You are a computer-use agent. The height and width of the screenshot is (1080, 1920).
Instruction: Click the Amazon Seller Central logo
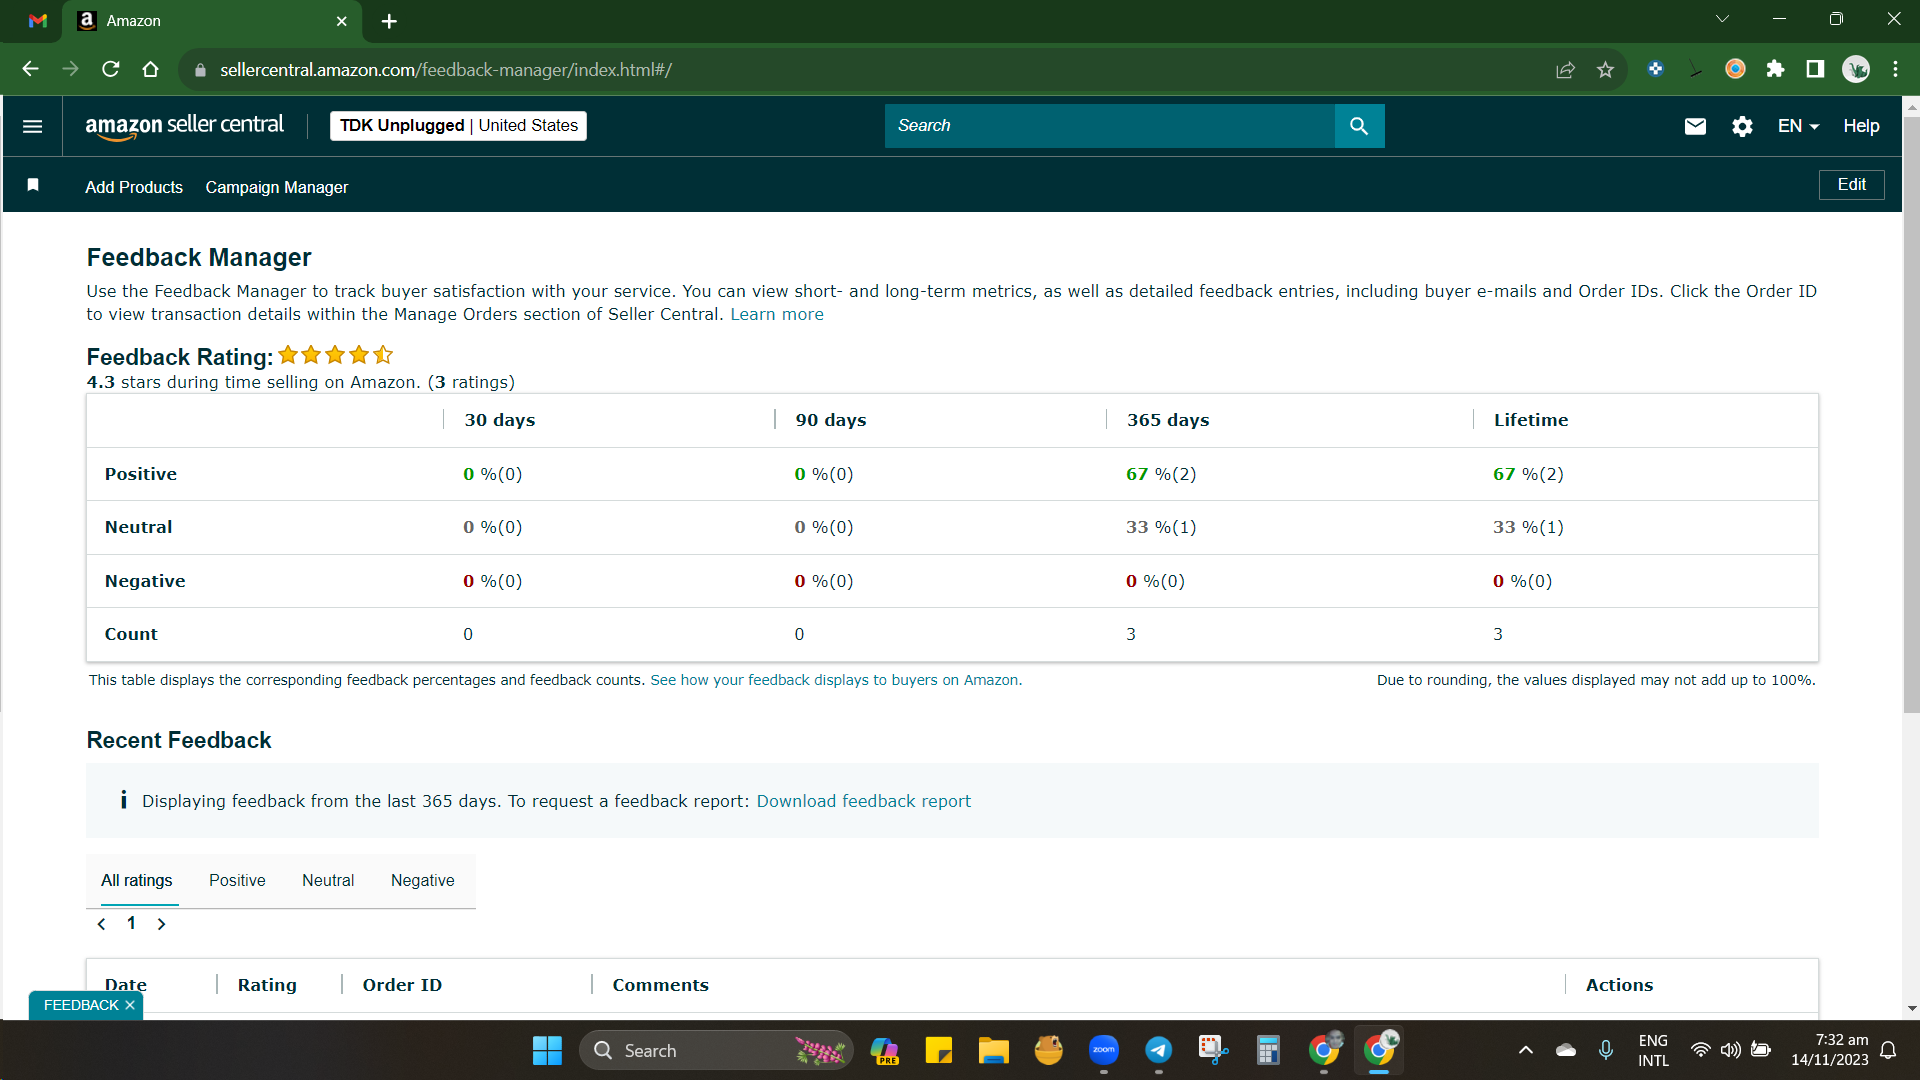click(184, 126)
